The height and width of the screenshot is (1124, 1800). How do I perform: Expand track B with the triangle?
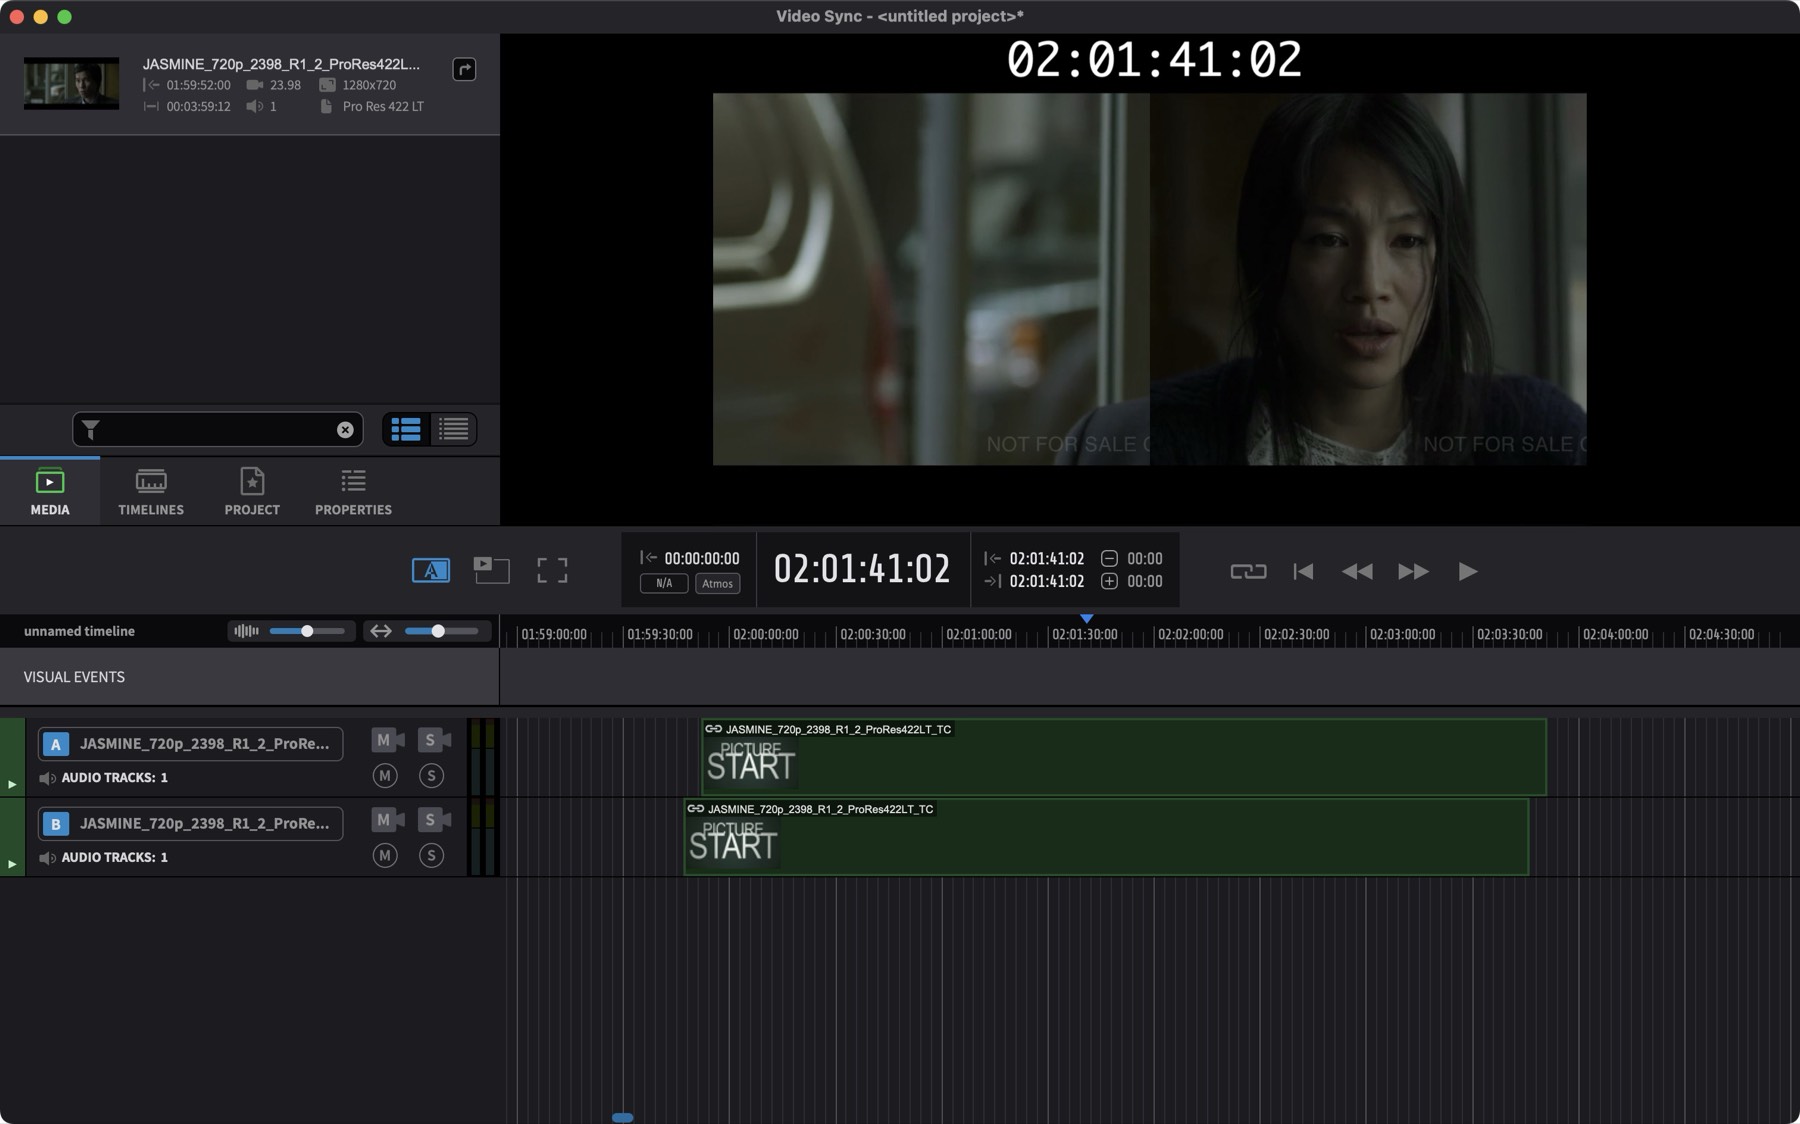(12, 865)
